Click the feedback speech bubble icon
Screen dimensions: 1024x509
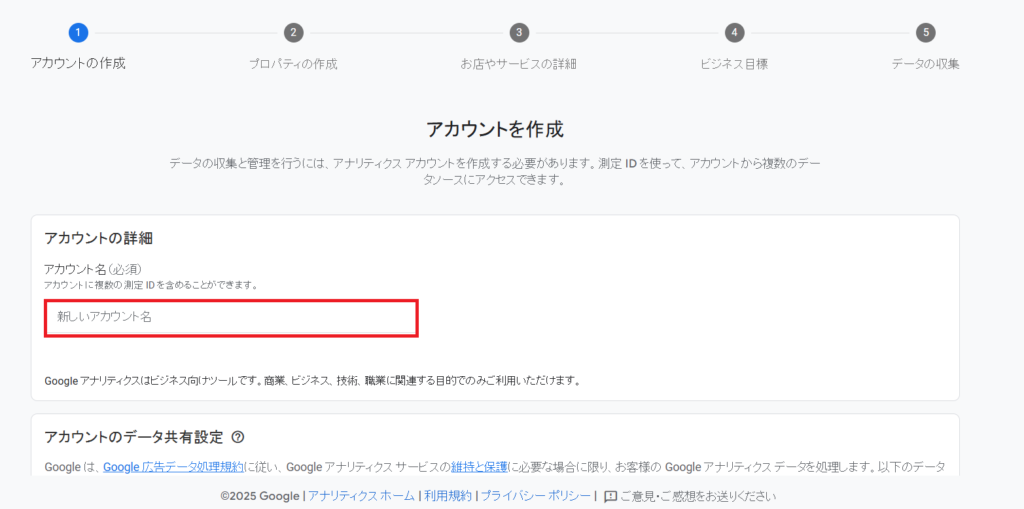[x=610, y=496]
